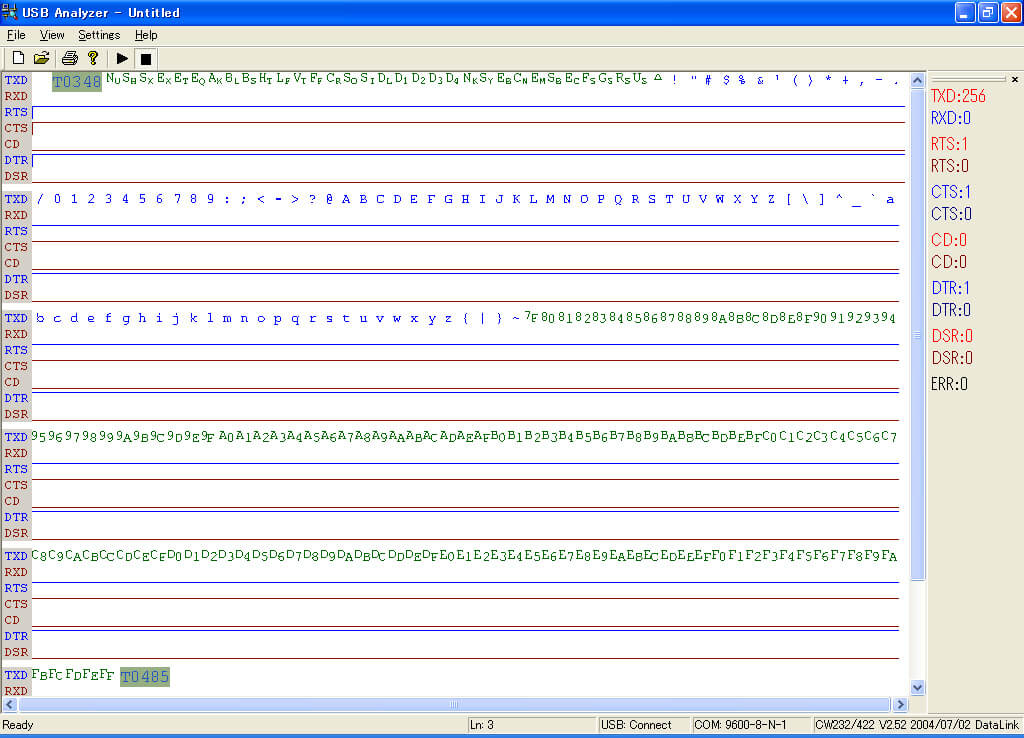Open a file with the folder icon
The width and height of the screenshot is (1024, 738).
tap(42, 58)
